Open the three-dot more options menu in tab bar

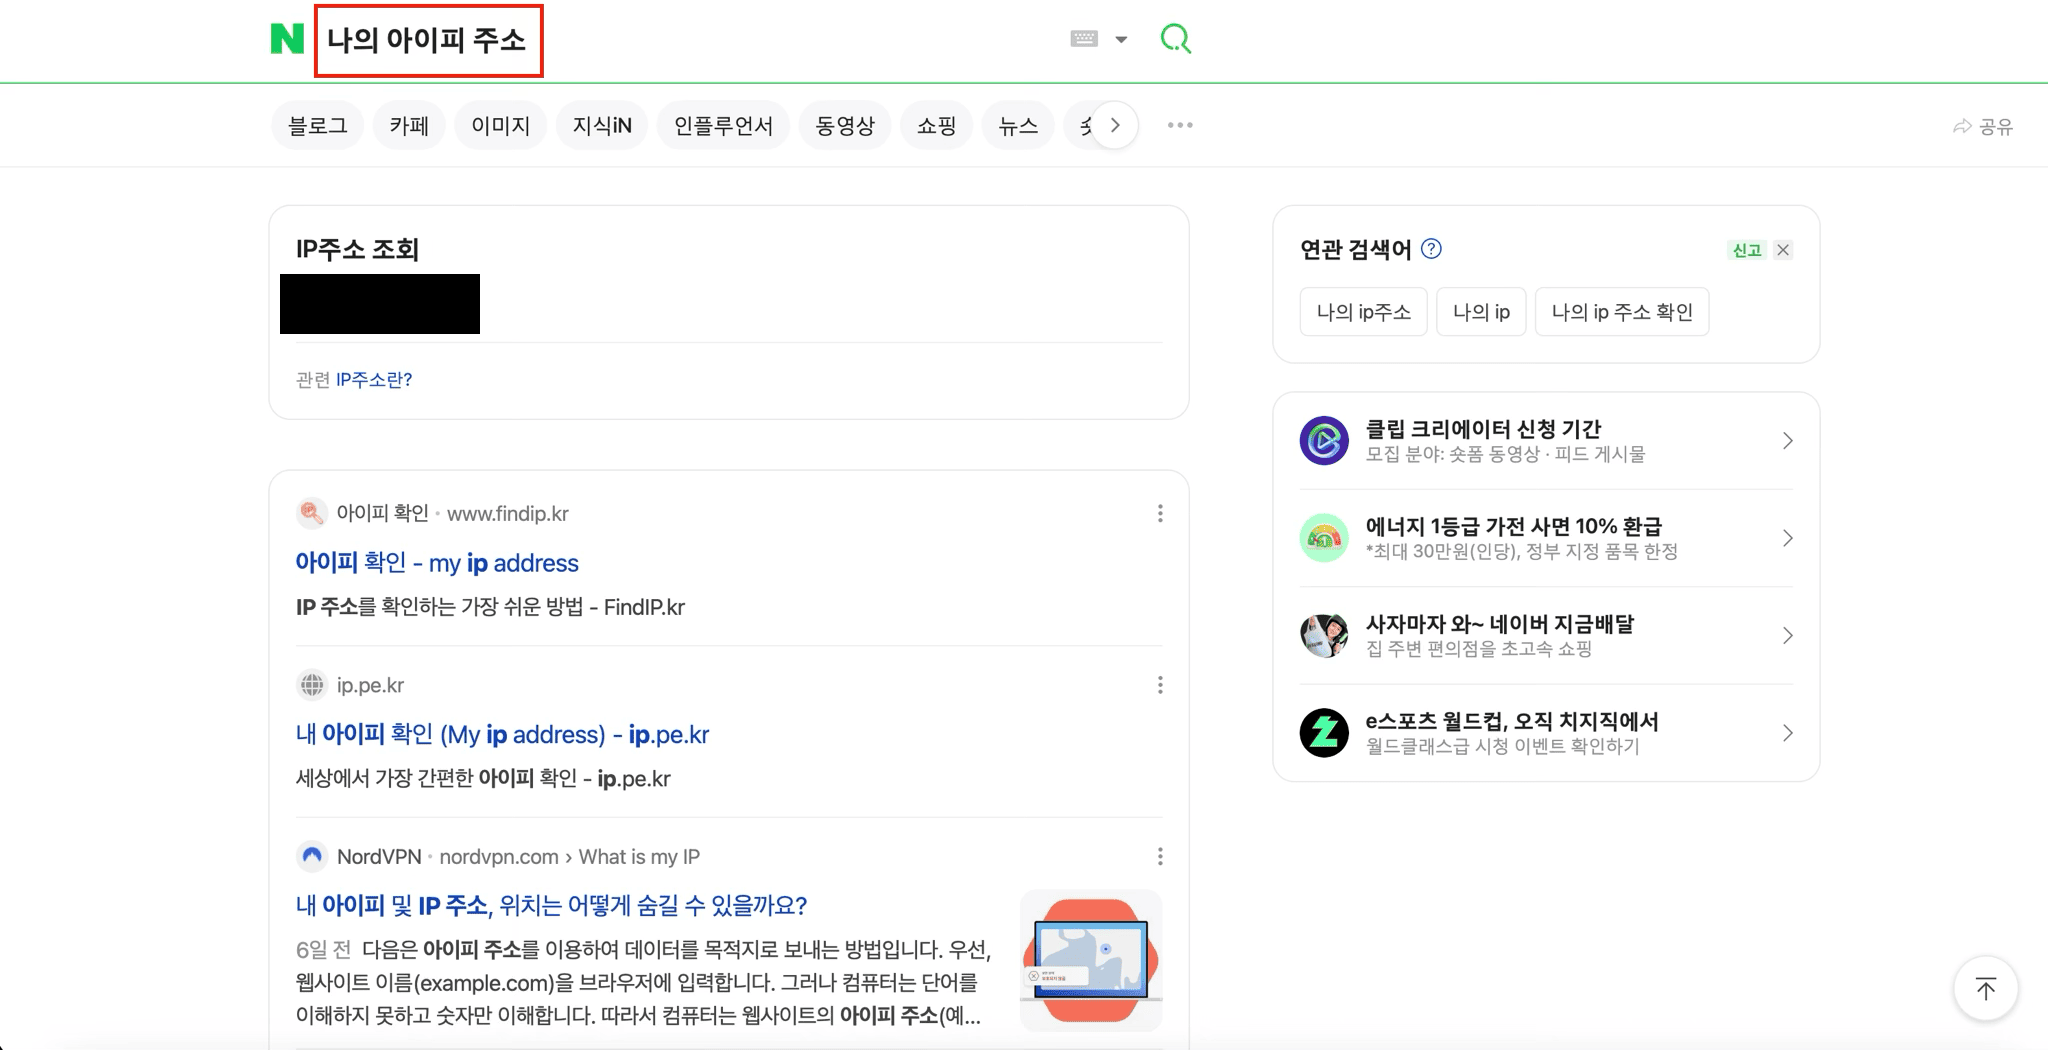coord(1180,125)
